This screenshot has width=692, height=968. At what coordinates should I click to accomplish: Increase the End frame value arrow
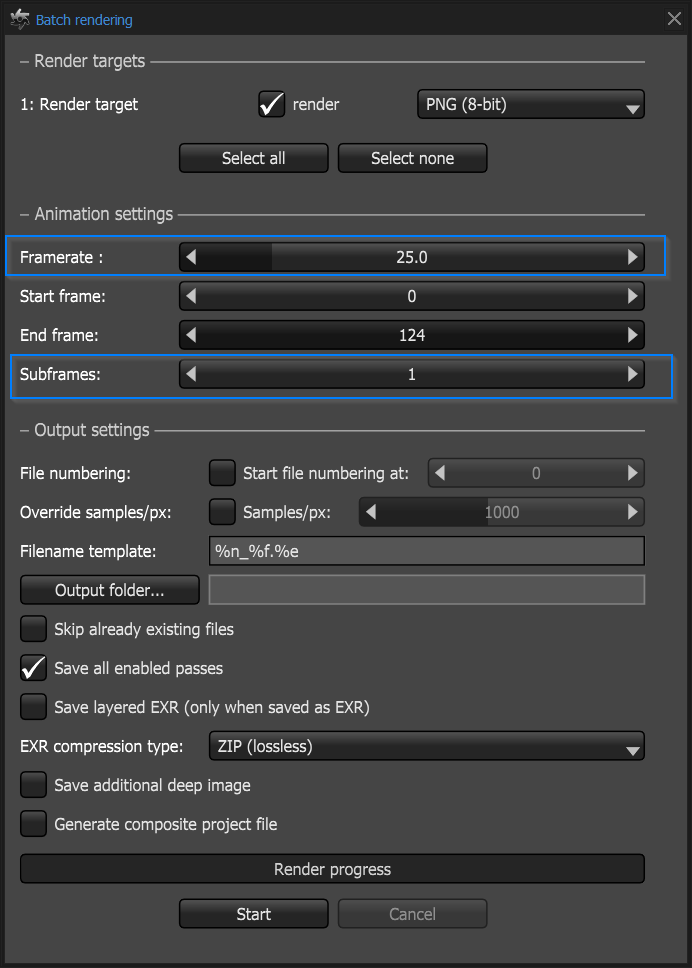tap(632, 335)
